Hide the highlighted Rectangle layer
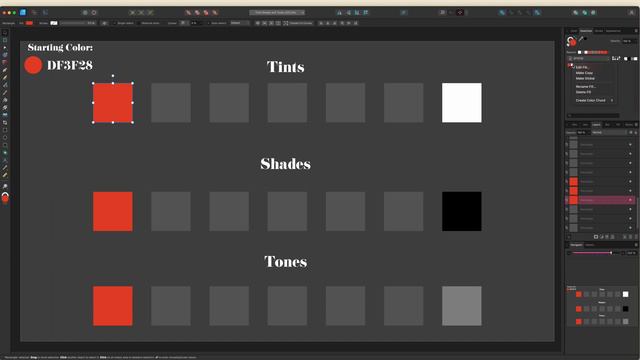This screenshot has width=640, height=360. (630, 200)
